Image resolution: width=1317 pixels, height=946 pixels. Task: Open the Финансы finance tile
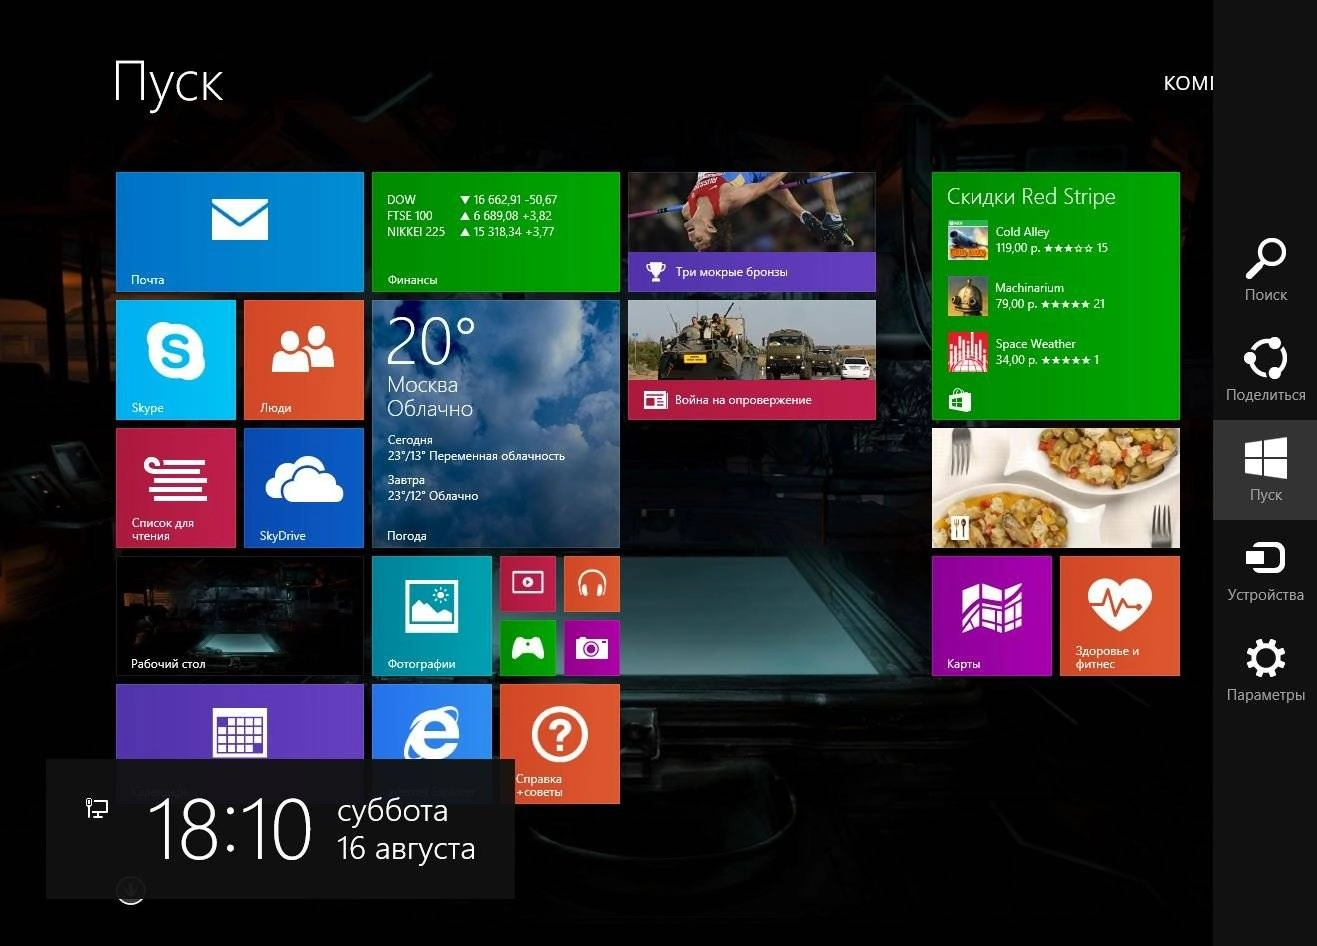pos(496,232)
